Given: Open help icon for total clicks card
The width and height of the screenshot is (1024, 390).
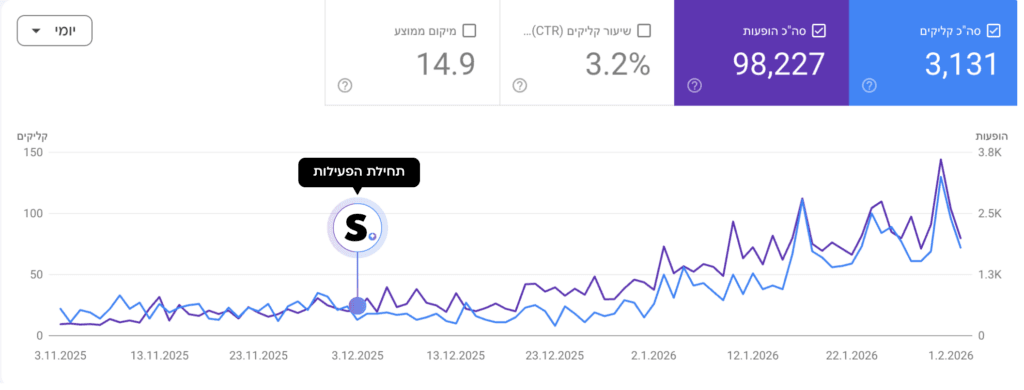Looking at the screenshot, I should (869, 86).
